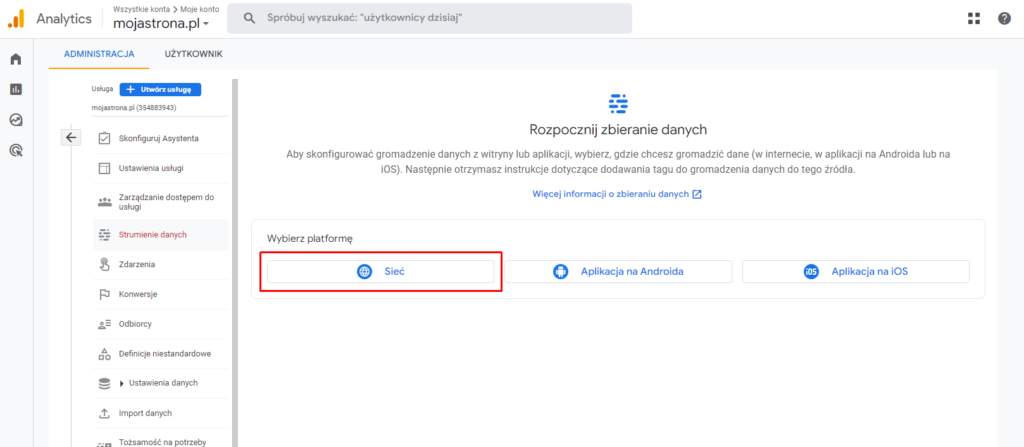Viewport: 1024px width, 447px height.
Task: Open the Help question mark icon
Action: (1004, 18)
